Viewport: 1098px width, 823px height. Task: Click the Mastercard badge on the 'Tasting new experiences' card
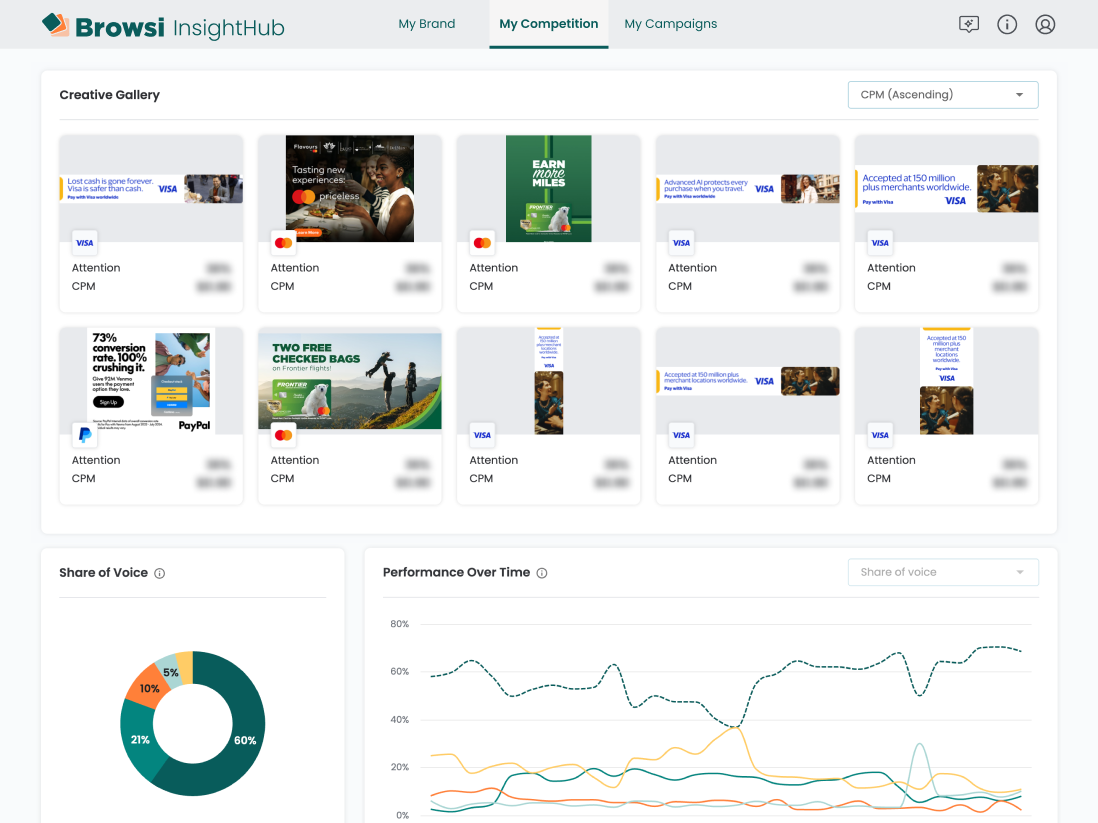(284, 243)
